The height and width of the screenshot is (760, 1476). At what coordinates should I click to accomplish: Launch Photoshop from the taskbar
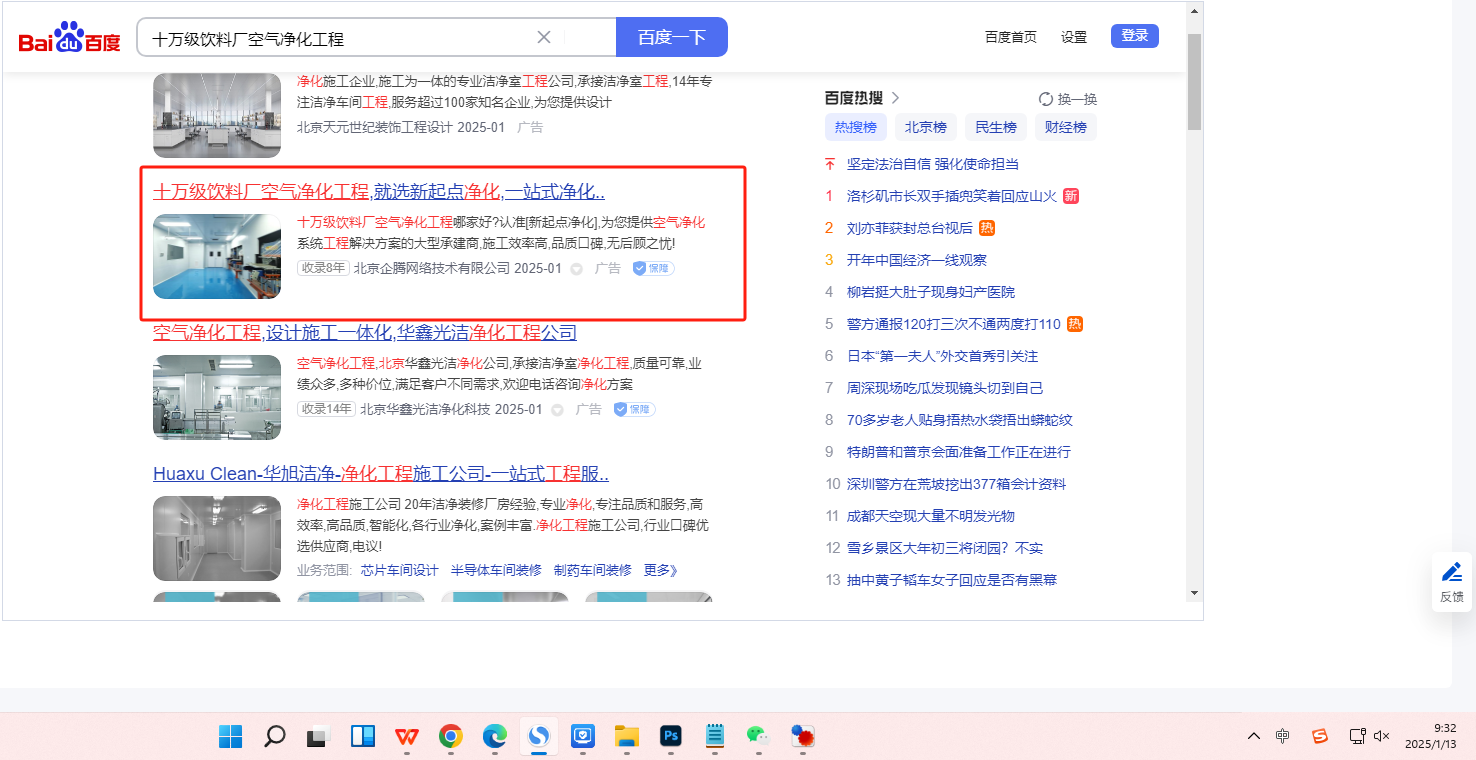(671, 737)
